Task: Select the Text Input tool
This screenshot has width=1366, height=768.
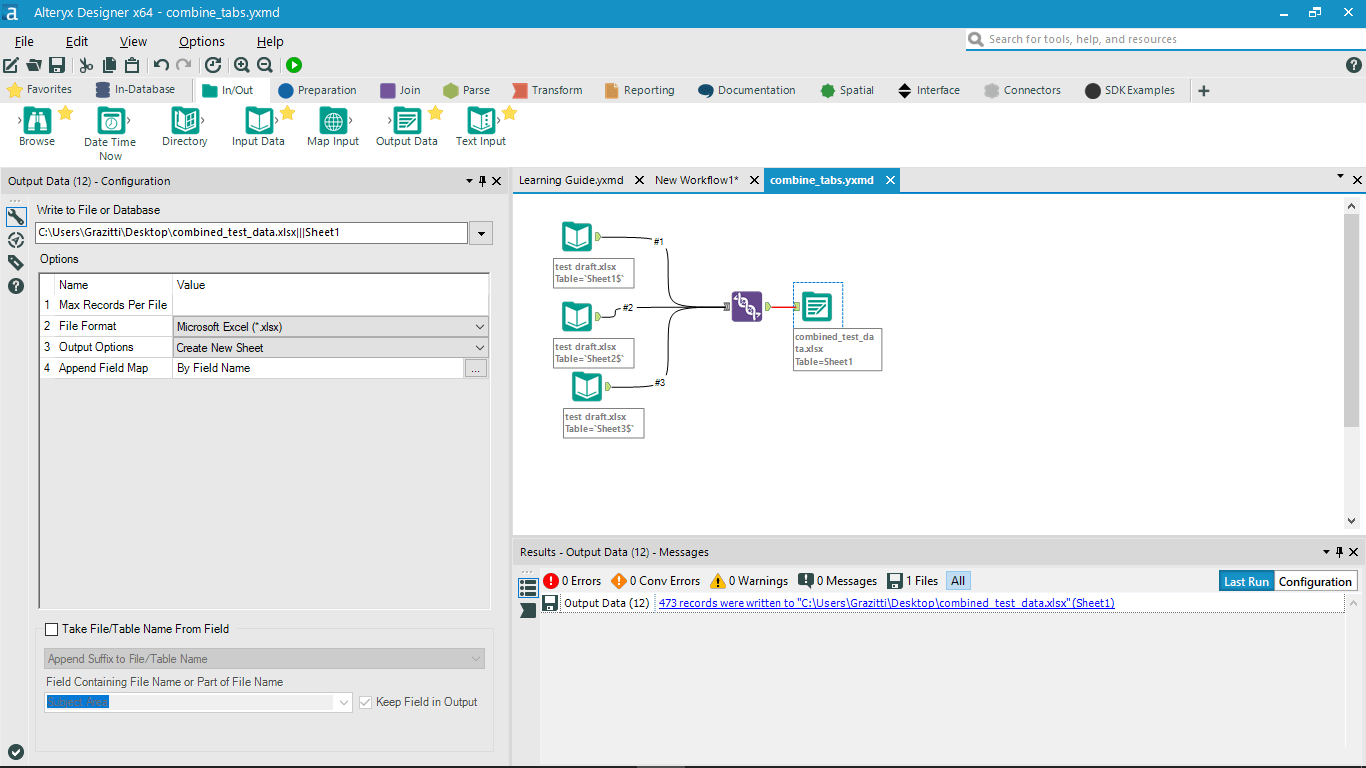Action: [x=480, y=125]
